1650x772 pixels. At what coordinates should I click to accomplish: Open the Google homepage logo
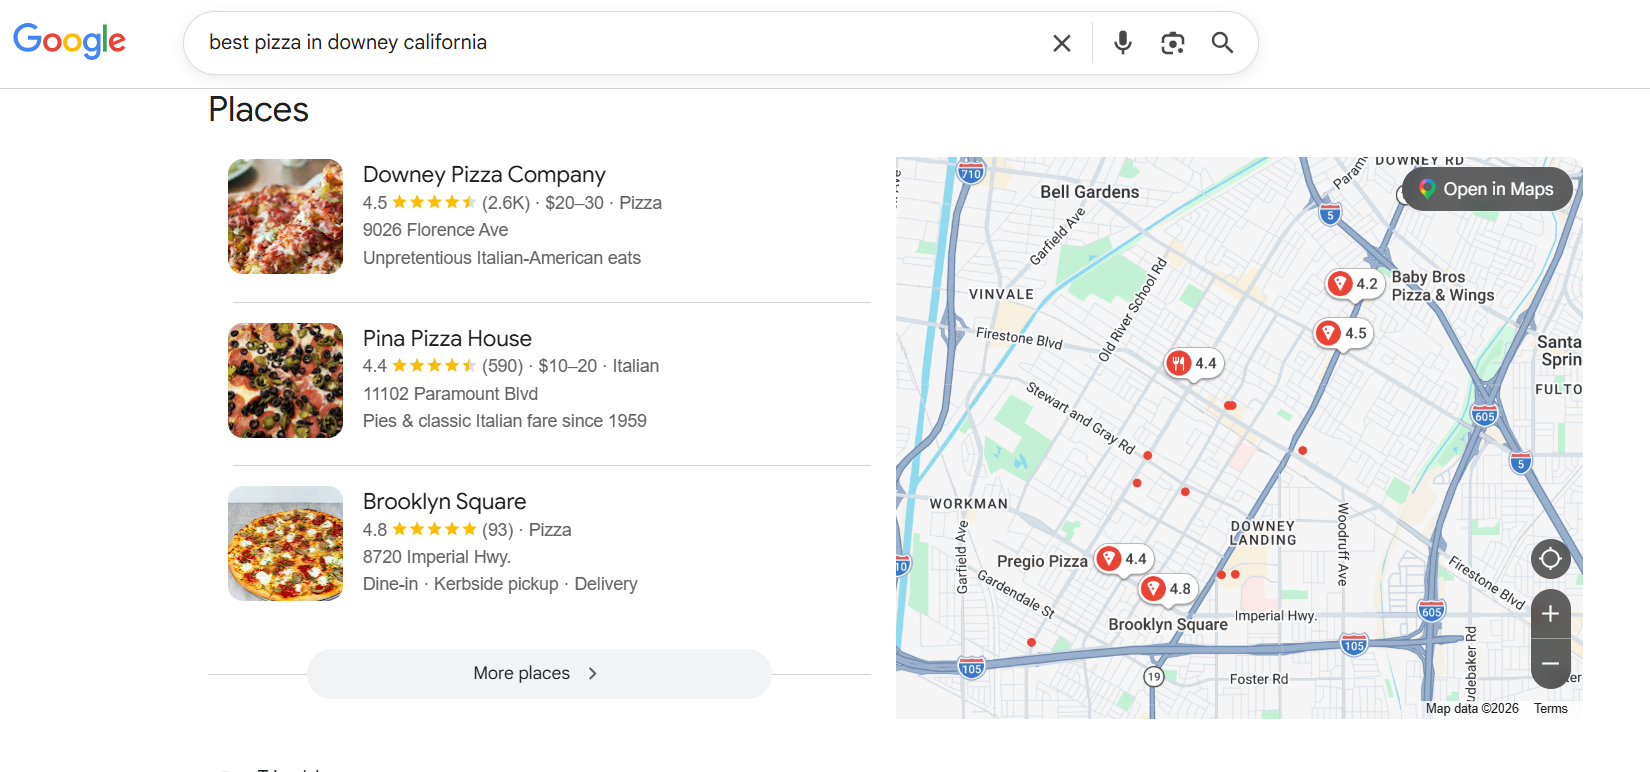pyautogui.click(x=69, y=41)
